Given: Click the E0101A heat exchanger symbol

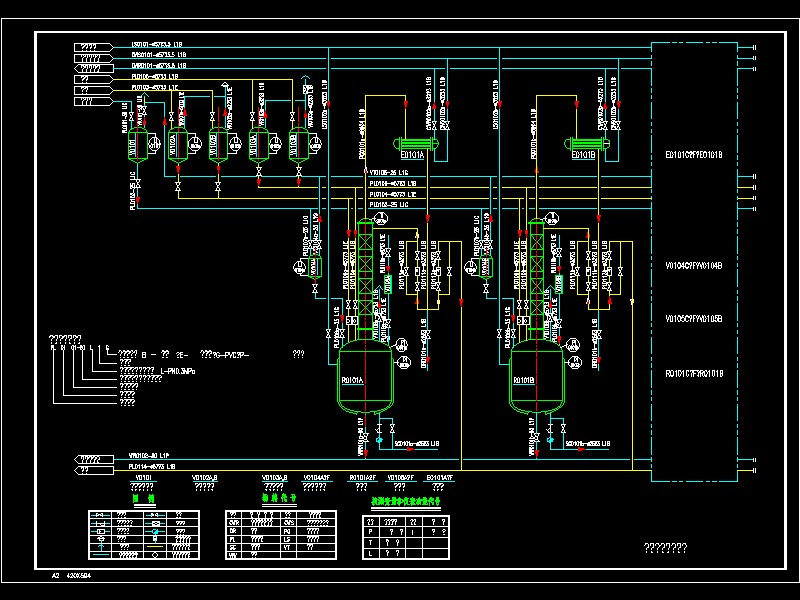Looking at the screenshot, I should 416,144.
